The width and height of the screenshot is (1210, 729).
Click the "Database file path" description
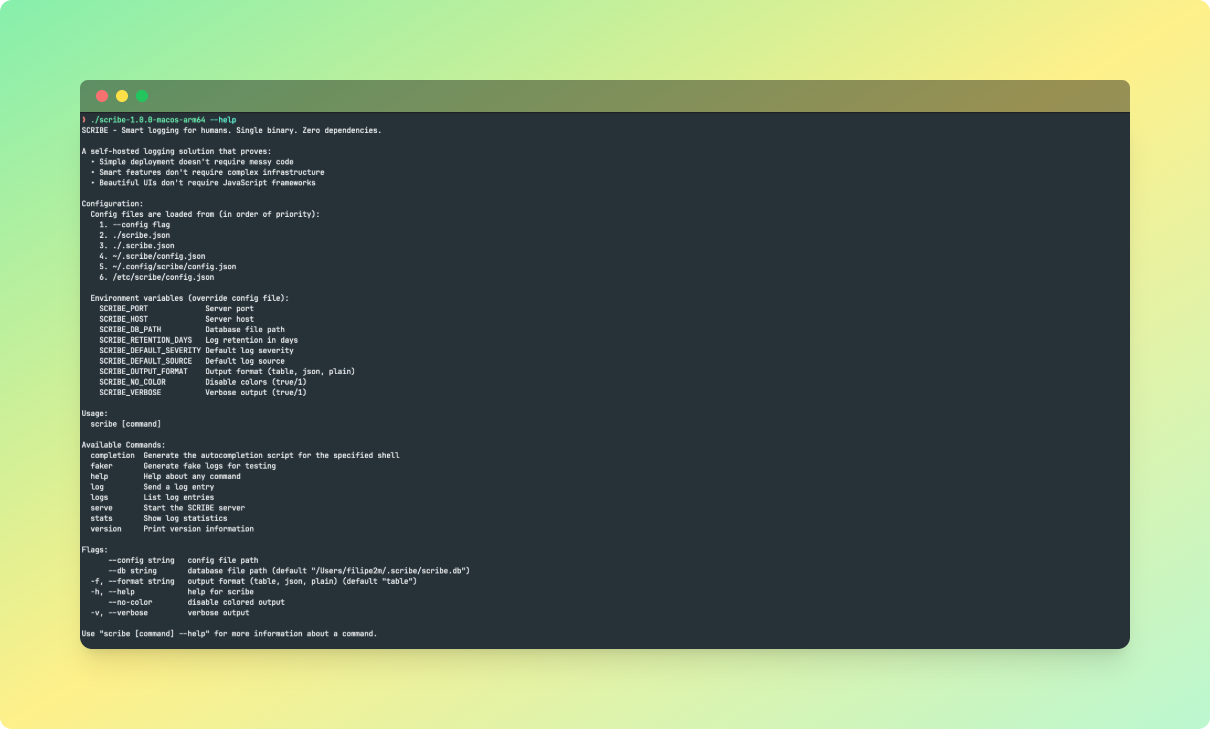tap(245, 329)
